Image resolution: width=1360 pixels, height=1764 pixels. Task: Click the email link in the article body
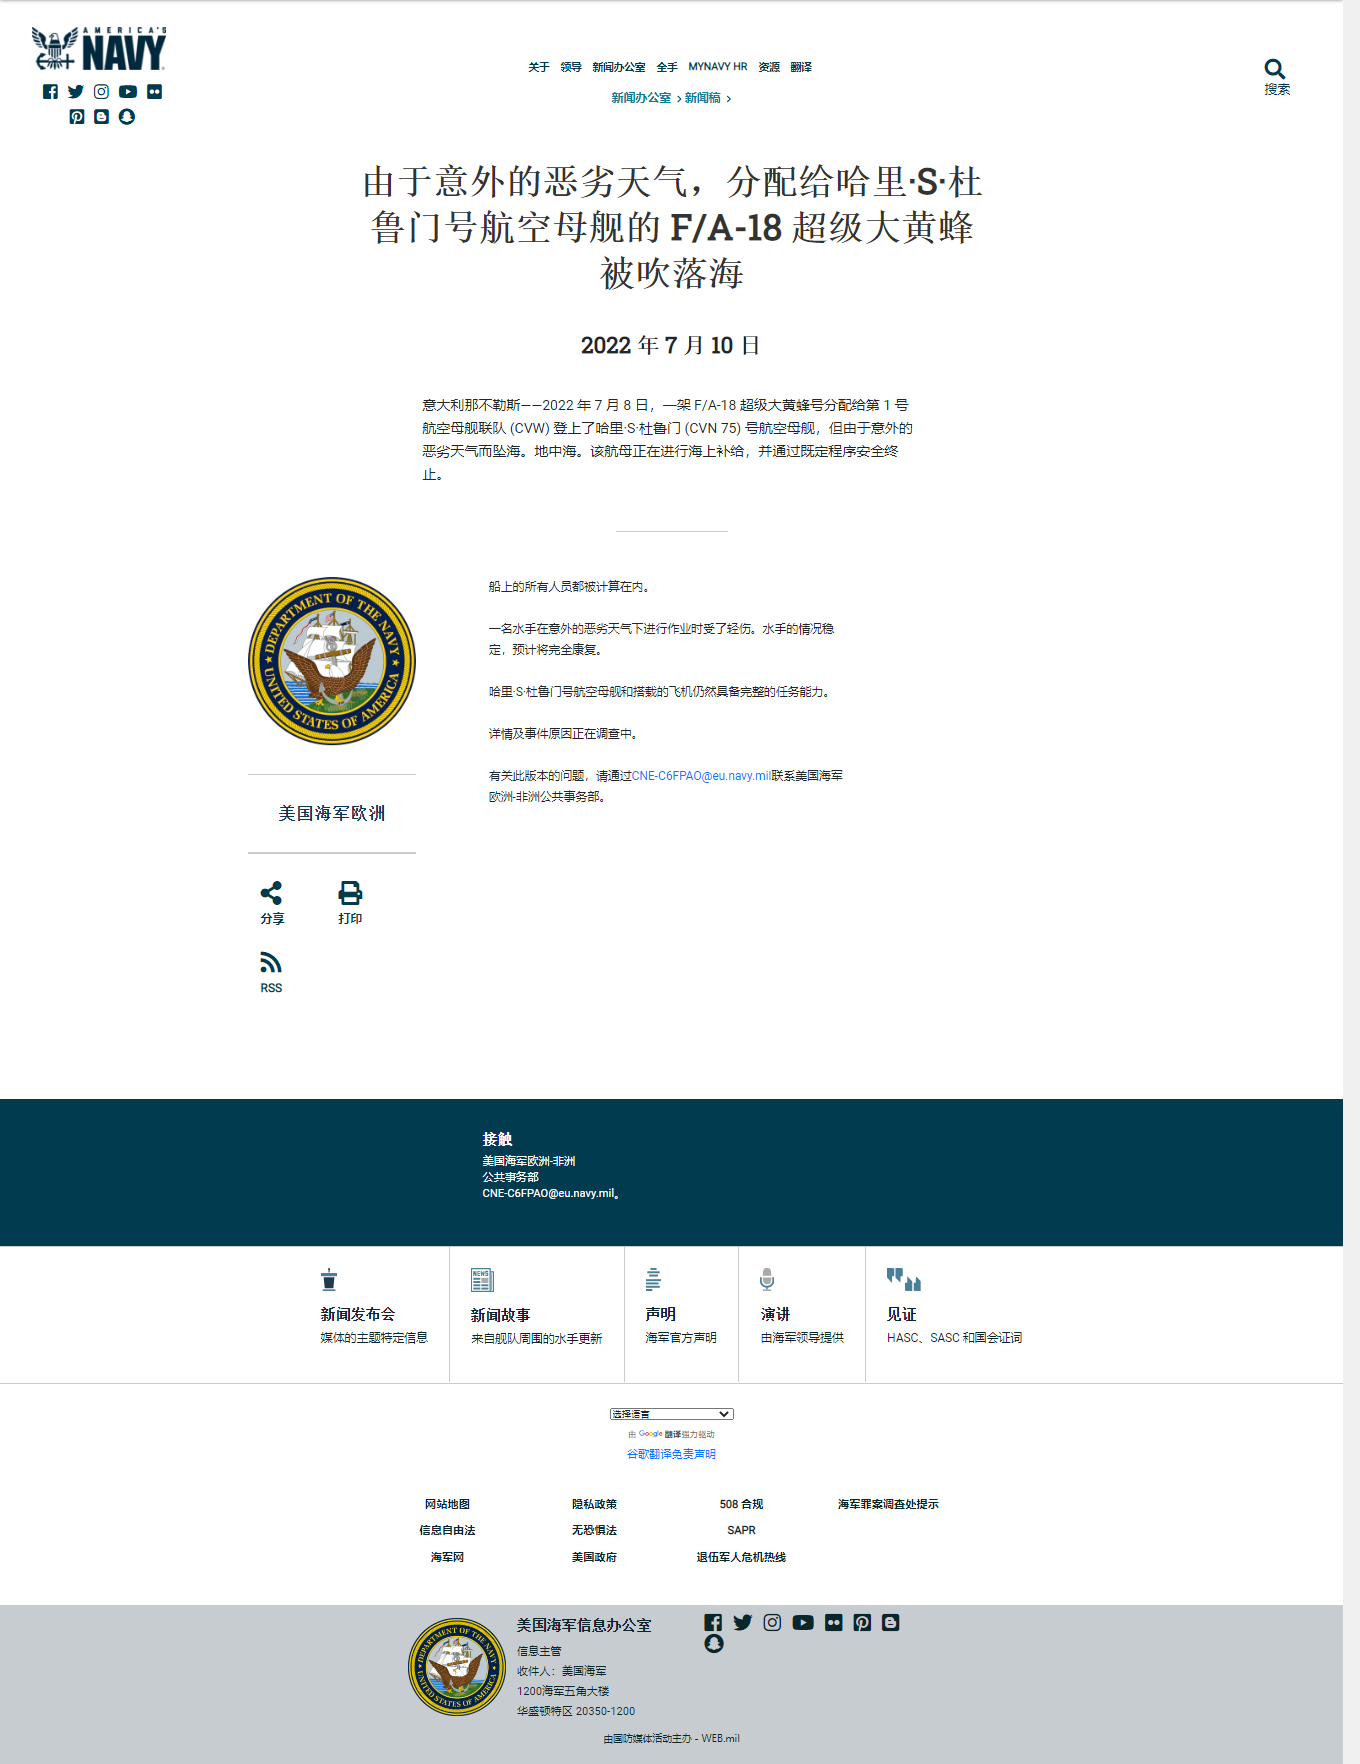point(701,776)
